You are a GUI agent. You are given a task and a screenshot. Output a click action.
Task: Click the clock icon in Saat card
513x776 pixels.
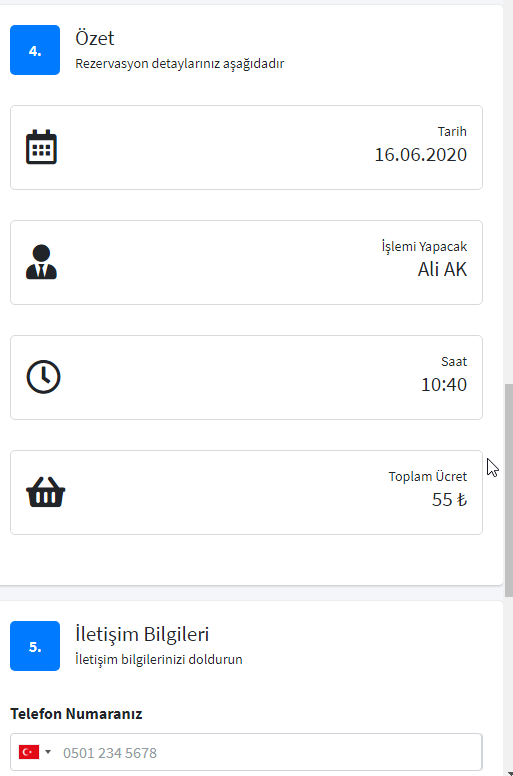(44, 377)
